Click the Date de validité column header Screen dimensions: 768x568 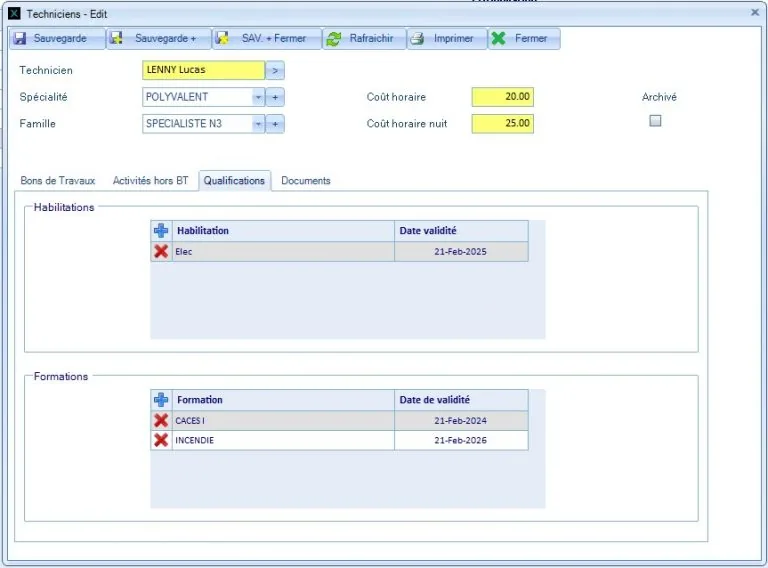click(461, 400)
